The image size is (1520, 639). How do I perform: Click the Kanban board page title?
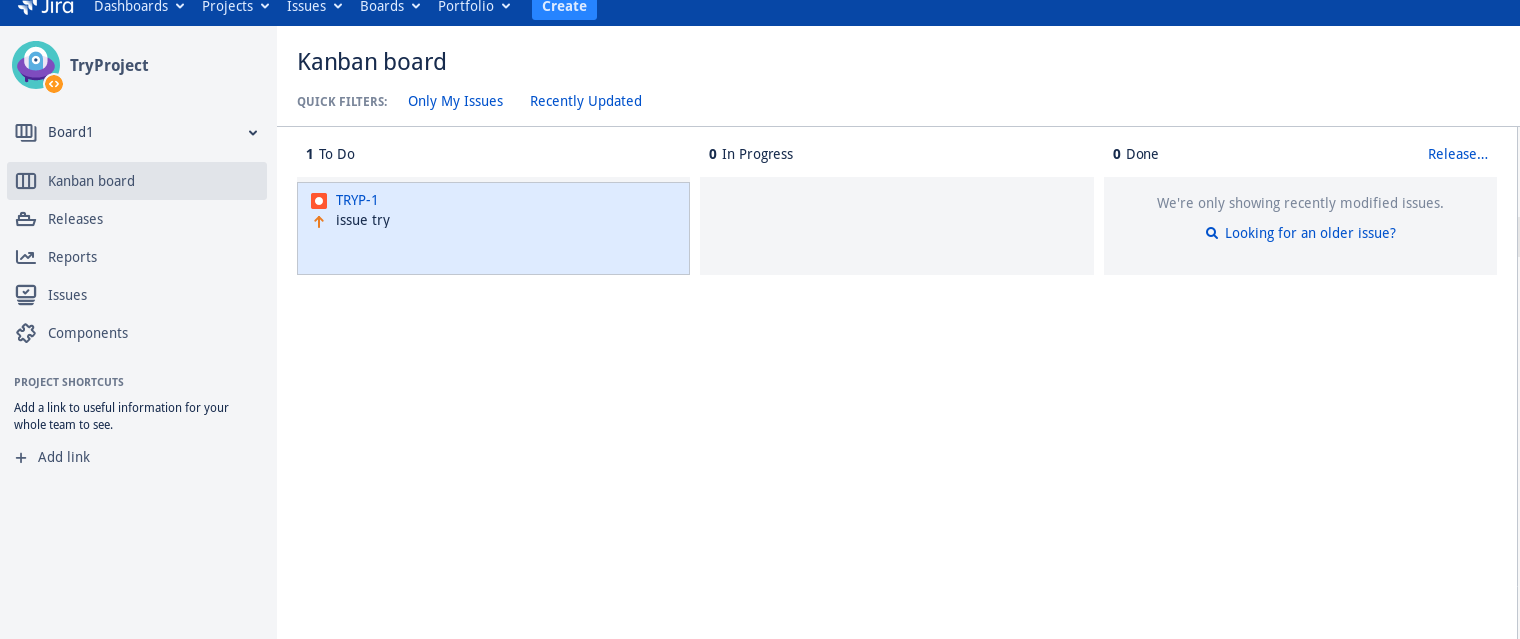tap(372, 62)
